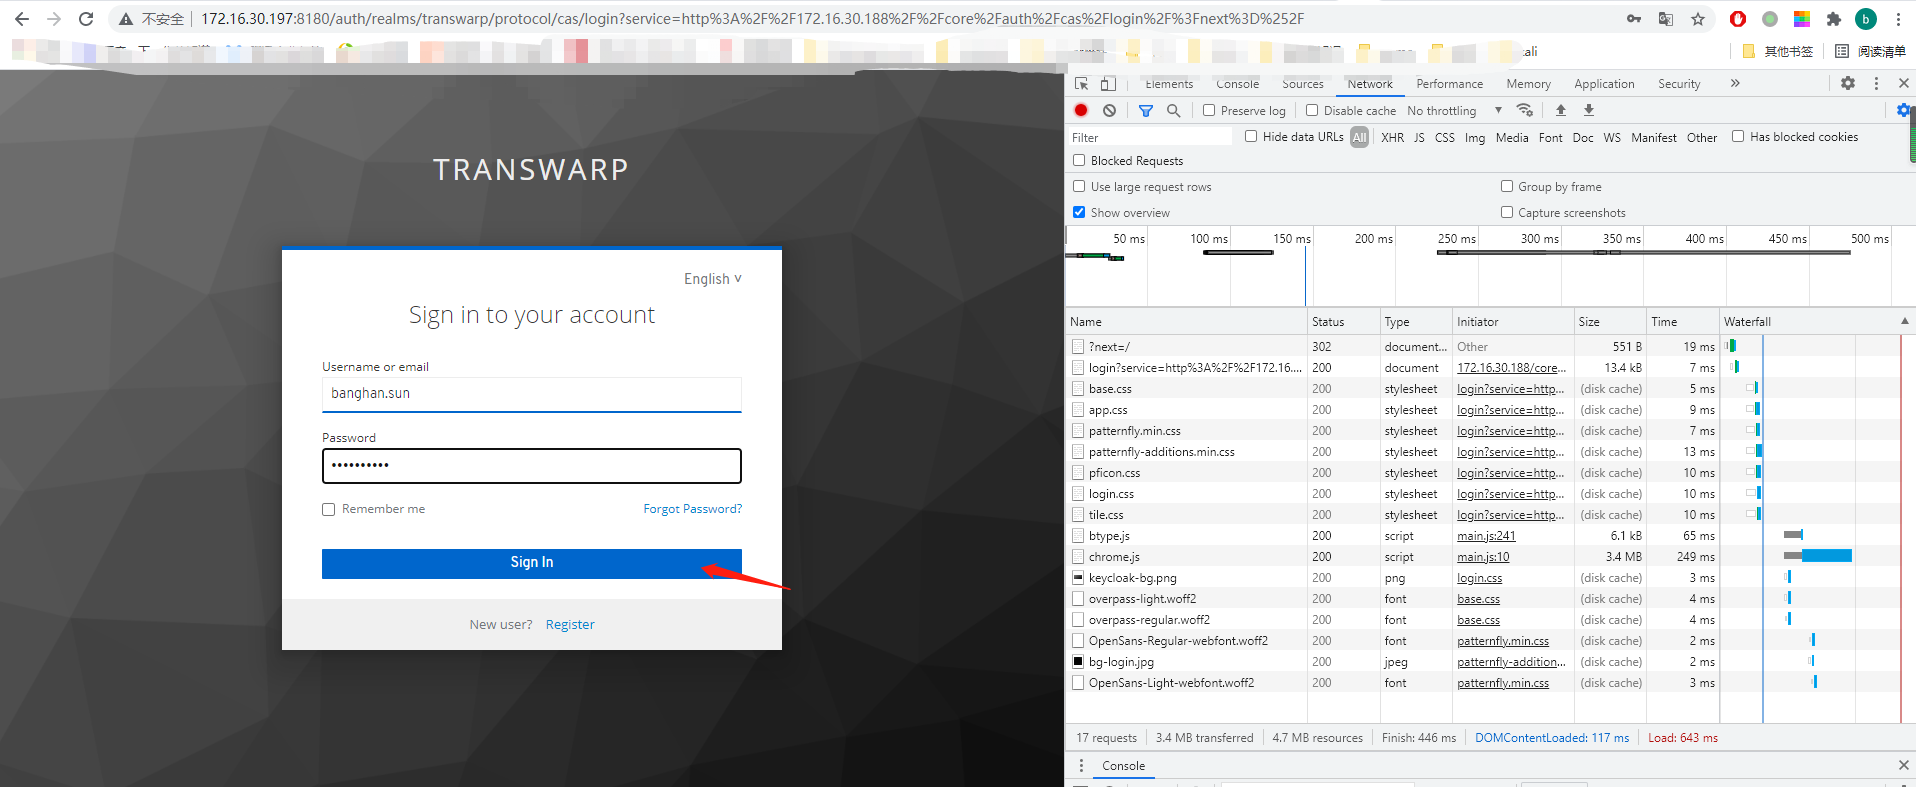Open the extensions puzzle piece icon
Screen dimensions: 1916x787
(x=1833, y=19)
